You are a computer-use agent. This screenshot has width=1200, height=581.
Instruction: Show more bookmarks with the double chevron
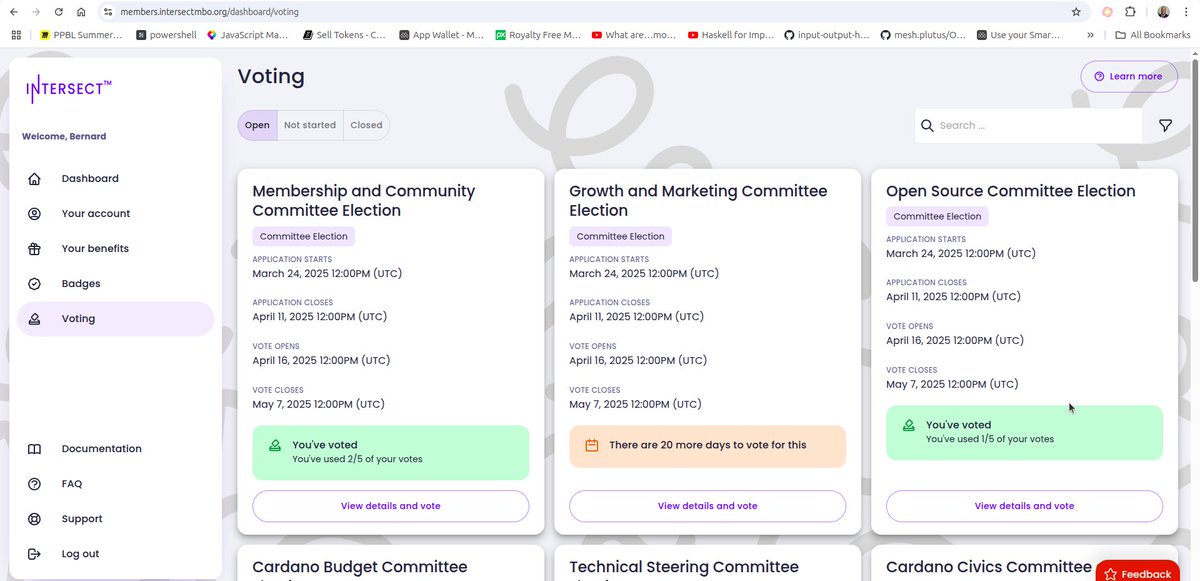click(1089, 35)
